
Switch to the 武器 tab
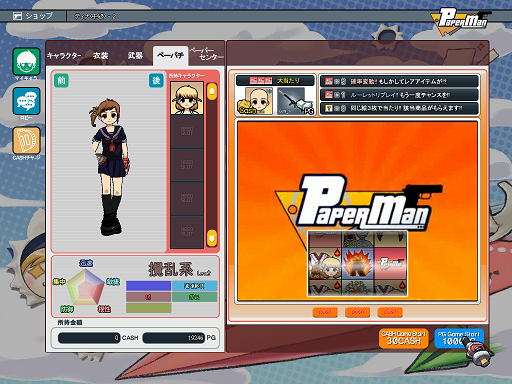click(x=135, y=56)
